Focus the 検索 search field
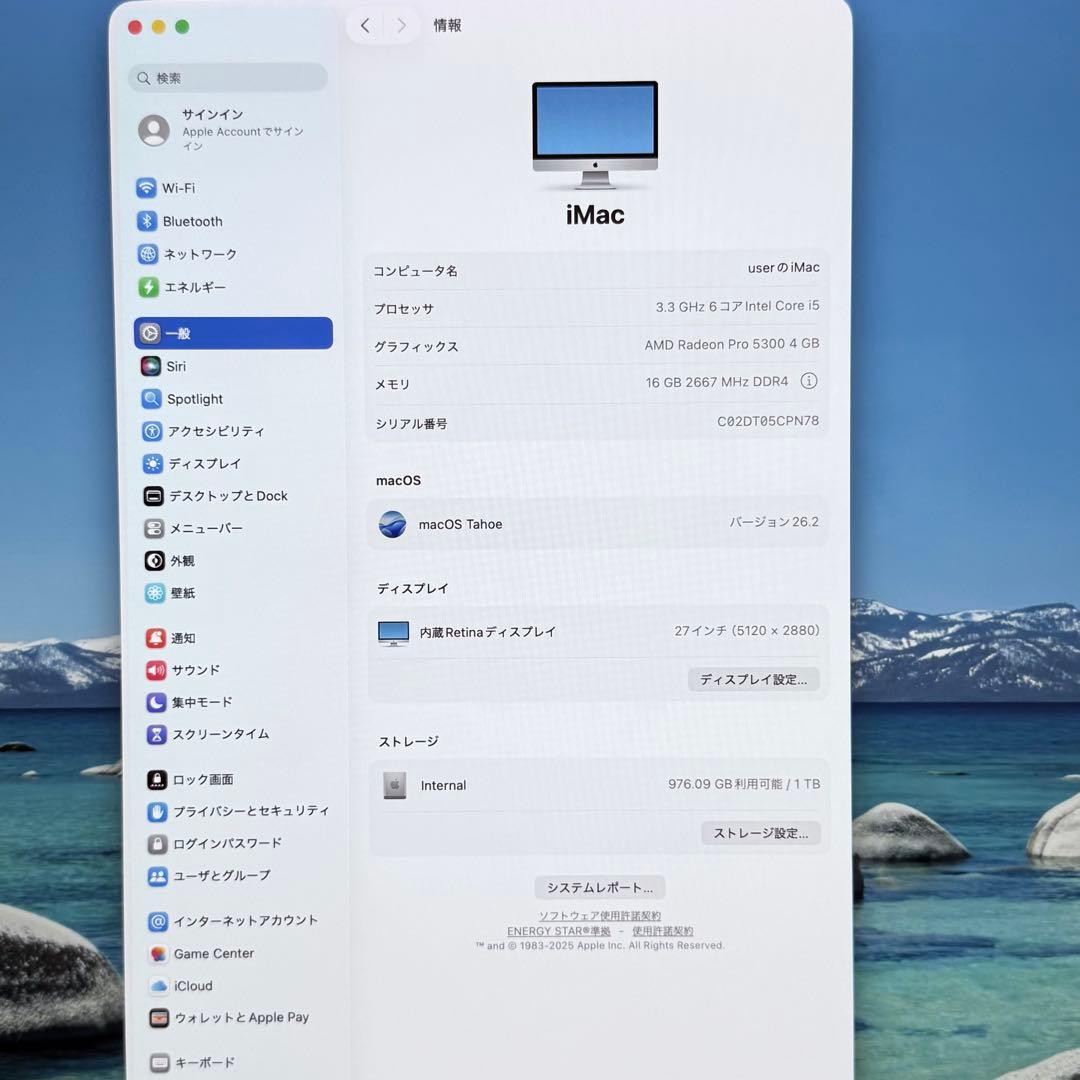1080x1080 pixels. [x=228, y=78]
